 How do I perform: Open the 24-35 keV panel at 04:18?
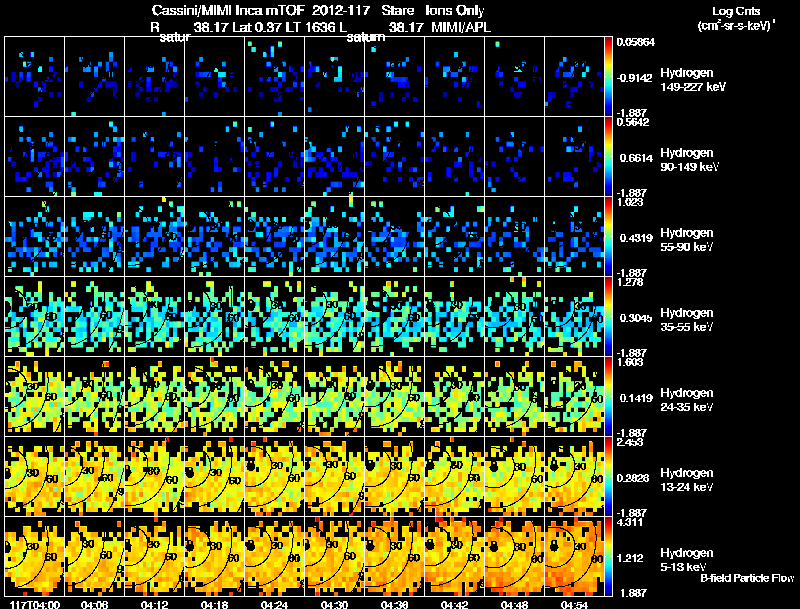(x=215, y=396)
